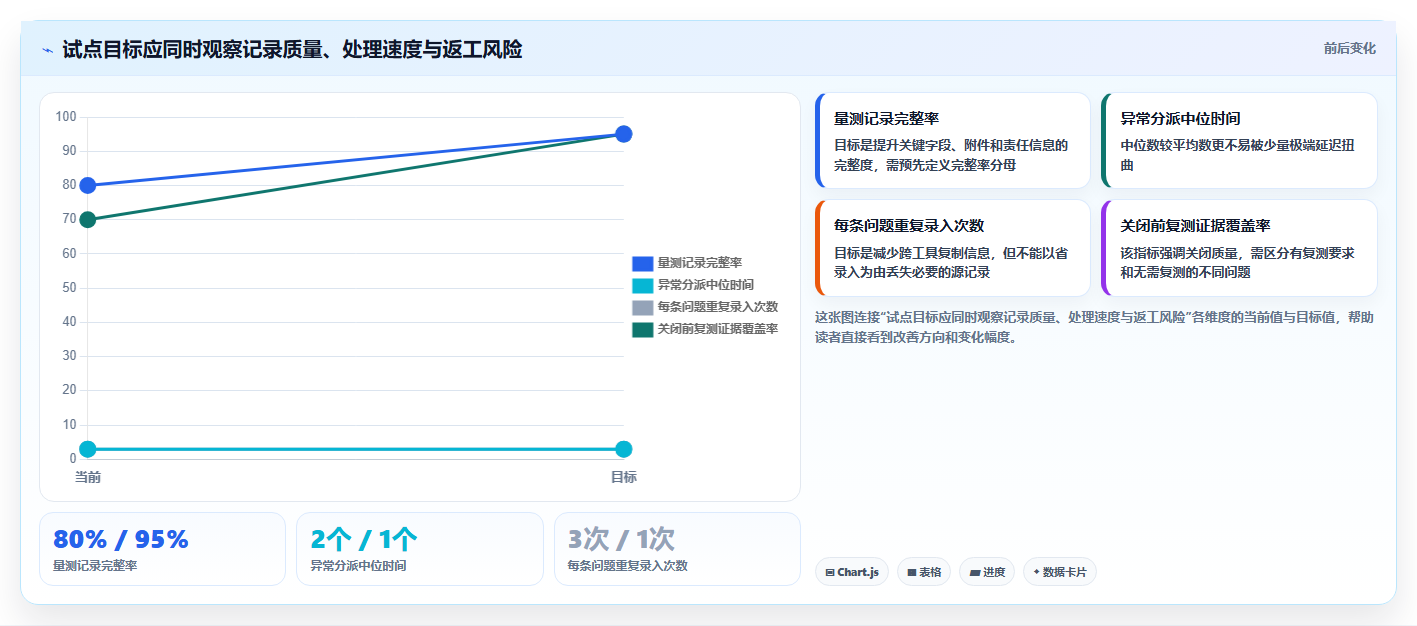Click the blue data point at 80
The image size is (1417, 626).
(x=88, y=185)
